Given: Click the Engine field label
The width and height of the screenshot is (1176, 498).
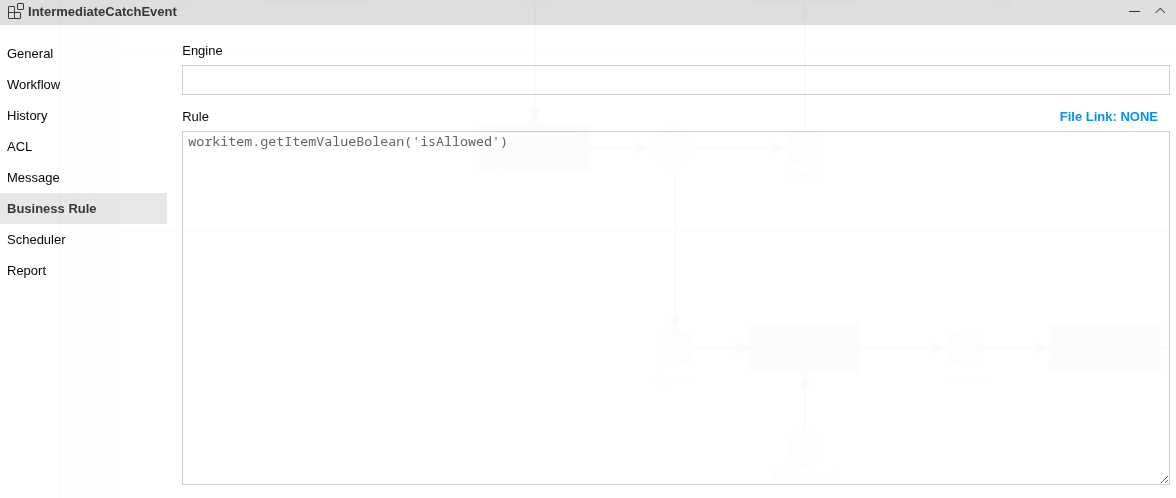Looking at the screenshot, I should 202,50.
